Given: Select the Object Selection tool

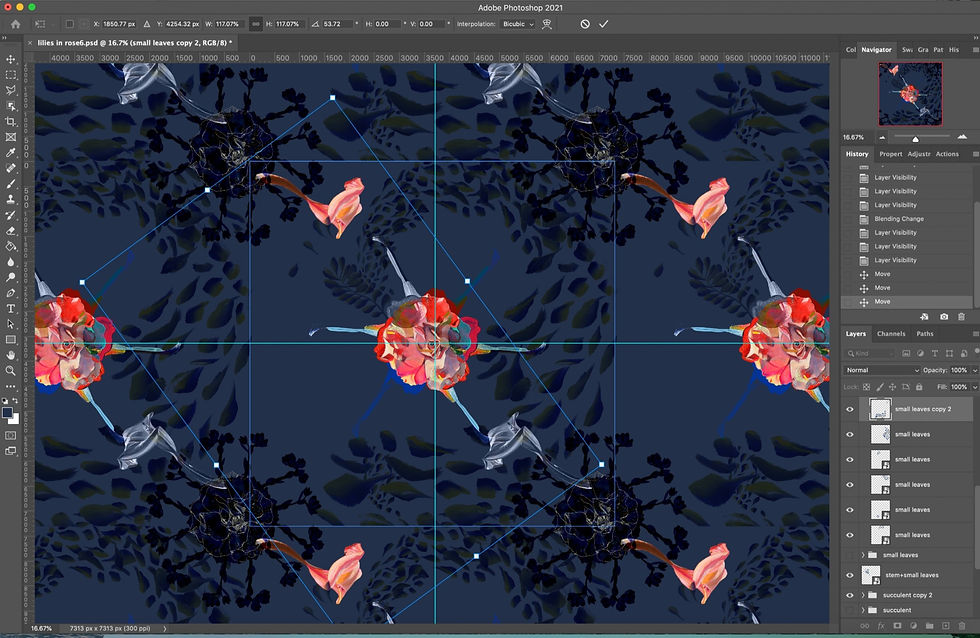Looking at the screenshot, I should click(x=11, y=106).
